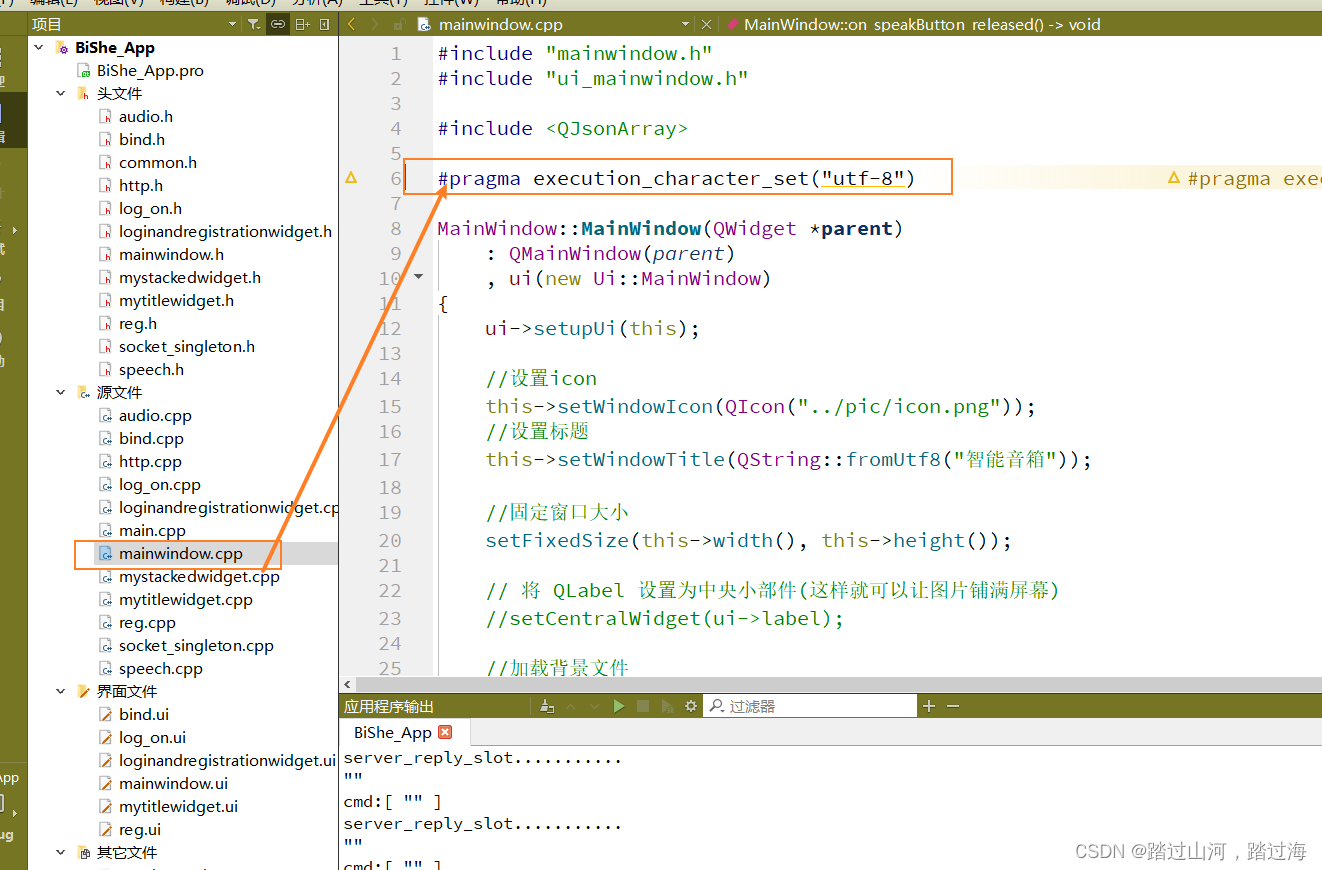
Task: Select speech.h header file
Action: tap(151, 369)
